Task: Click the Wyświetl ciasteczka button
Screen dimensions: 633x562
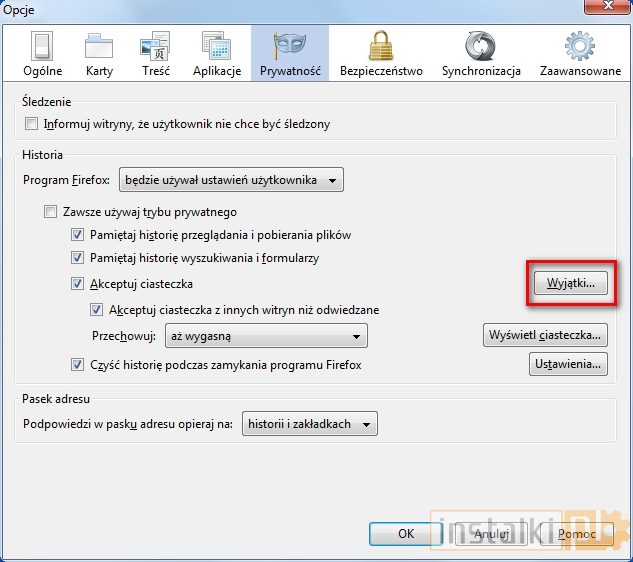Action: [545, 334]
